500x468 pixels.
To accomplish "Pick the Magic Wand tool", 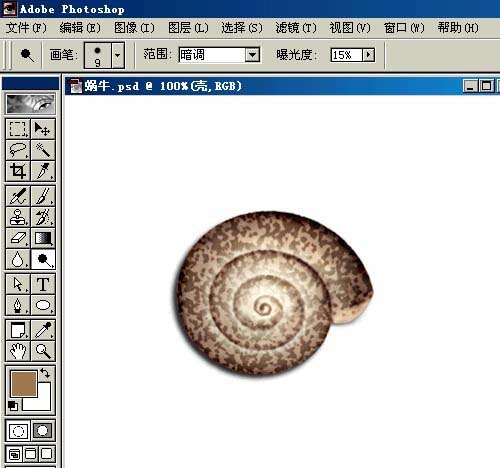I will point(43,150).
